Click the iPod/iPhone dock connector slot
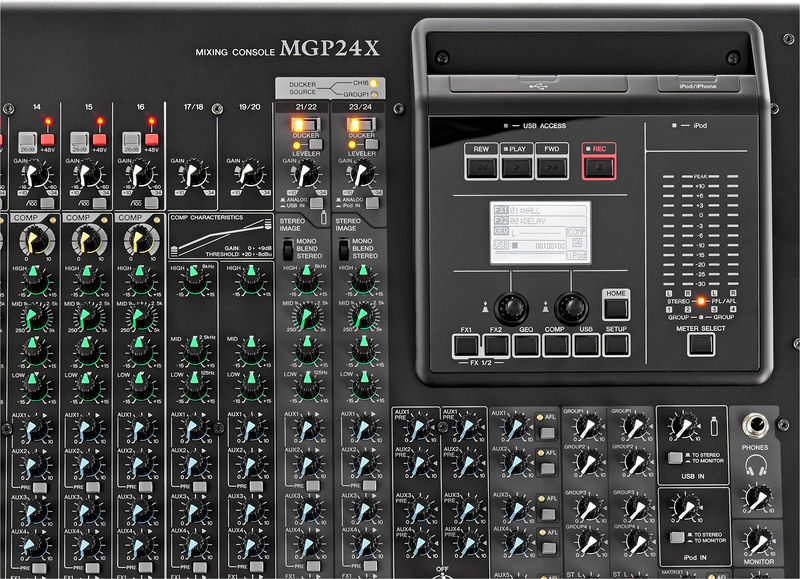Viewport: 800px width, 579px height. 698,84
